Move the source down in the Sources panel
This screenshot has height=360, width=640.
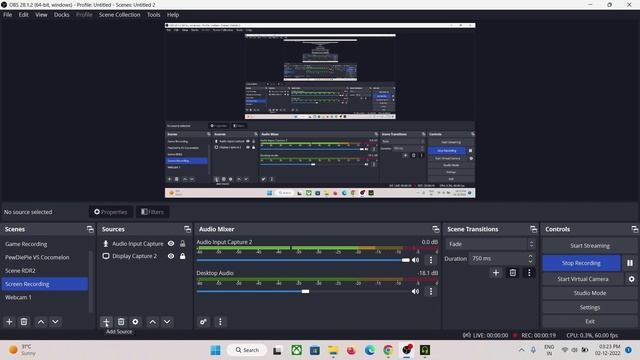(167, 322)
